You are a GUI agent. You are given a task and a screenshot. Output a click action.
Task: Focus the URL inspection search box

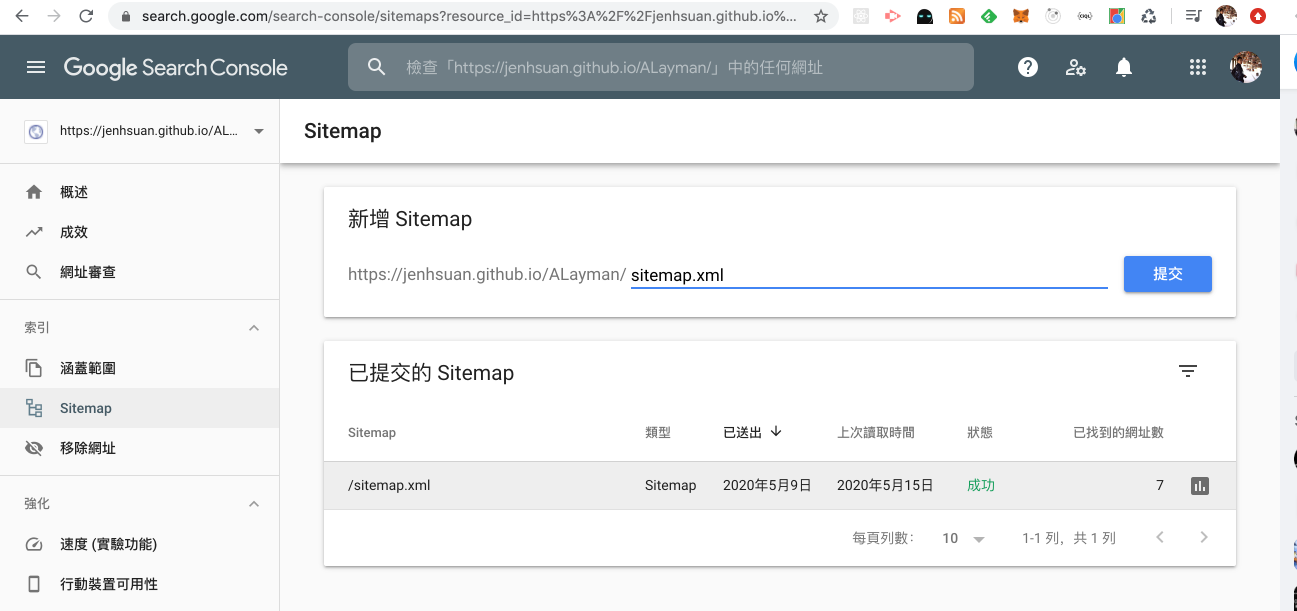click(661, 67)
